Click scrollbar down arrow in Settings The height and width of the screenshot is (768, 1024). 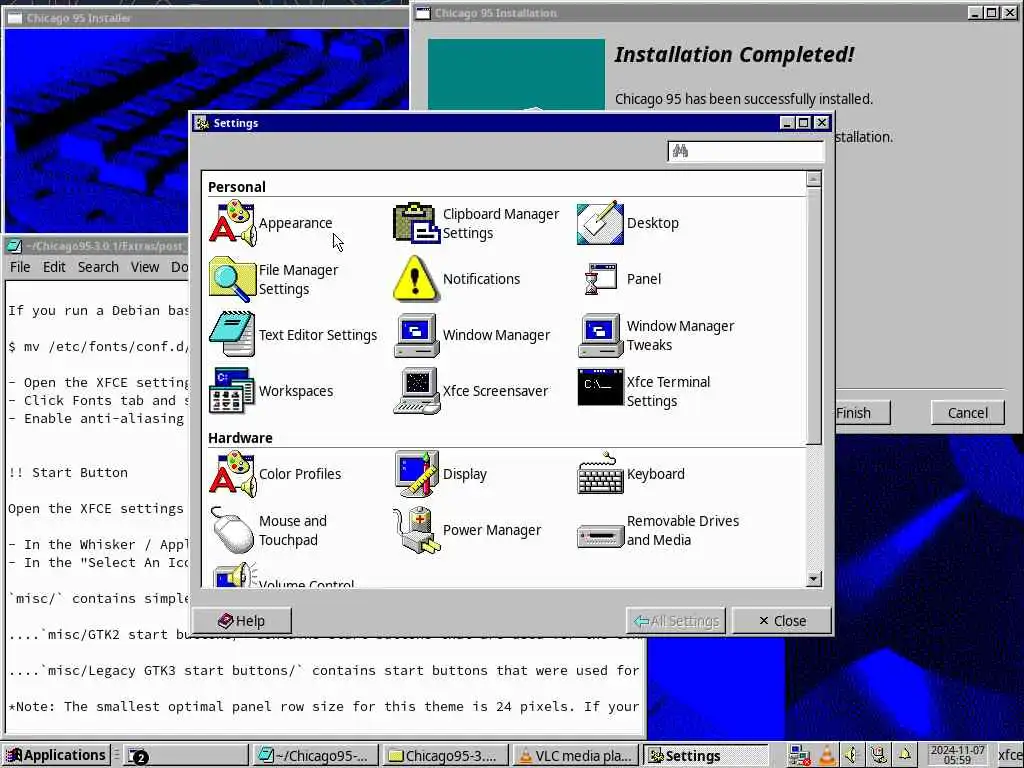[814, 579]
